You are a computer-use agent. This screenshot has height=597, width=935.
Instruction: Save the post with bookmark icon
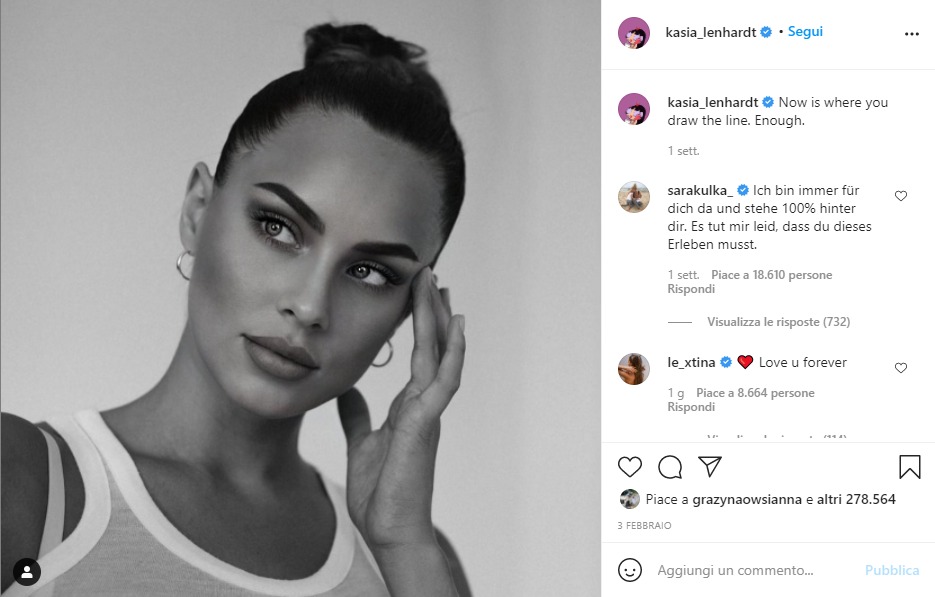click(910, 467)
